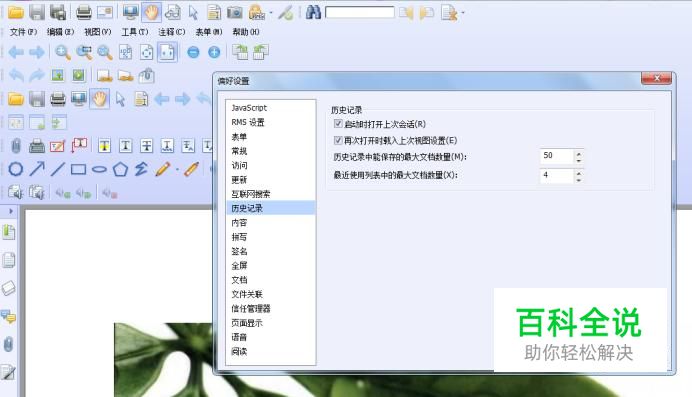Click the blue minus zoom-out icon
Image resolution: width=692 pixels, height=397 pixels.
coord(193,52)
